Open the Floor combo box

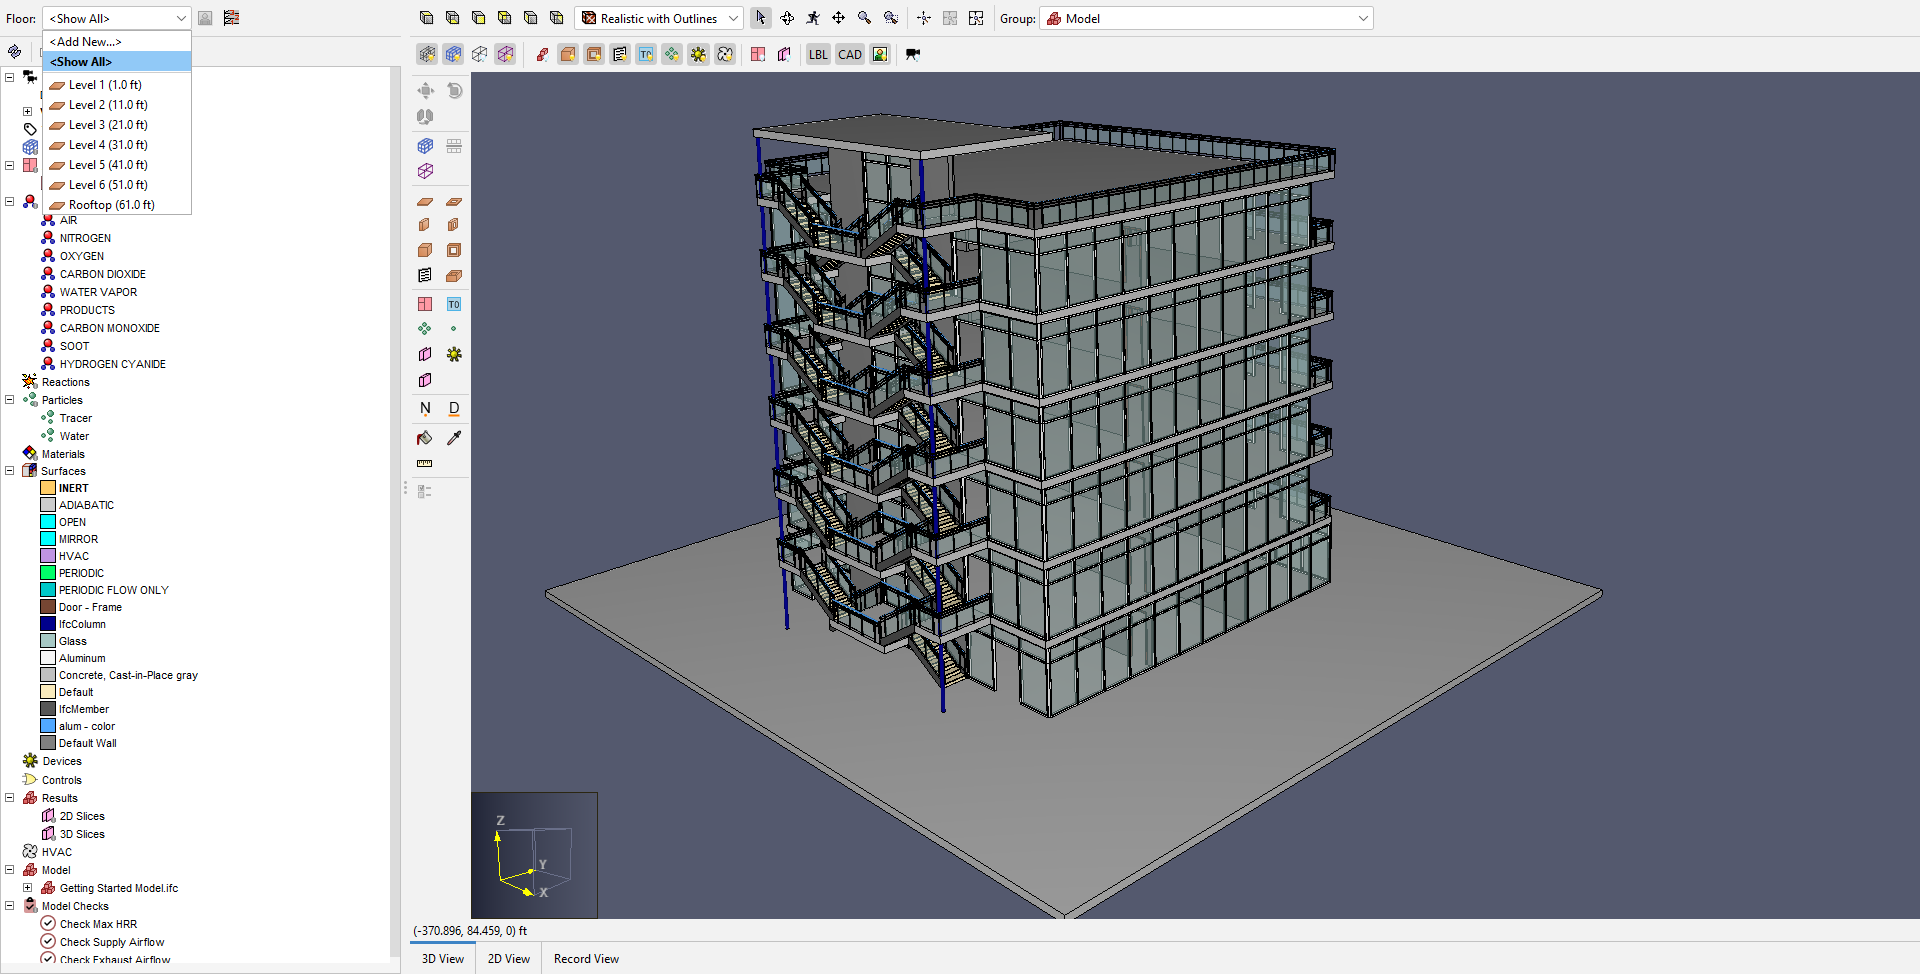pos(117,18)
